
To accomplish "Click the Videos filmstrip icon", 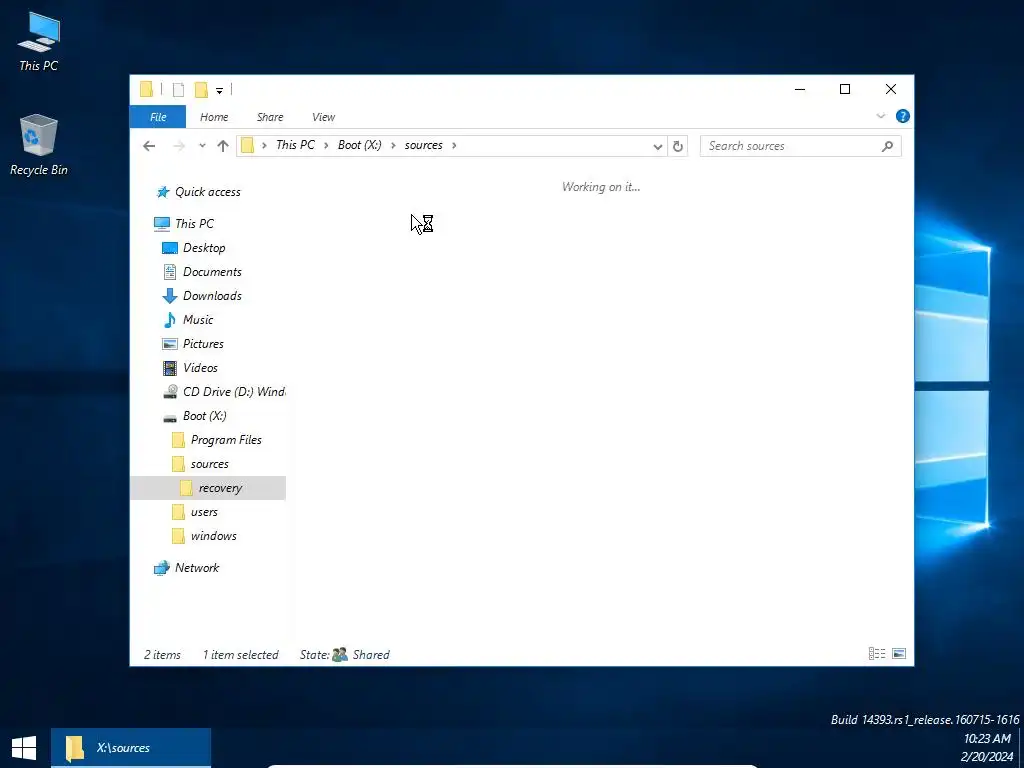I will coord(170,368).
